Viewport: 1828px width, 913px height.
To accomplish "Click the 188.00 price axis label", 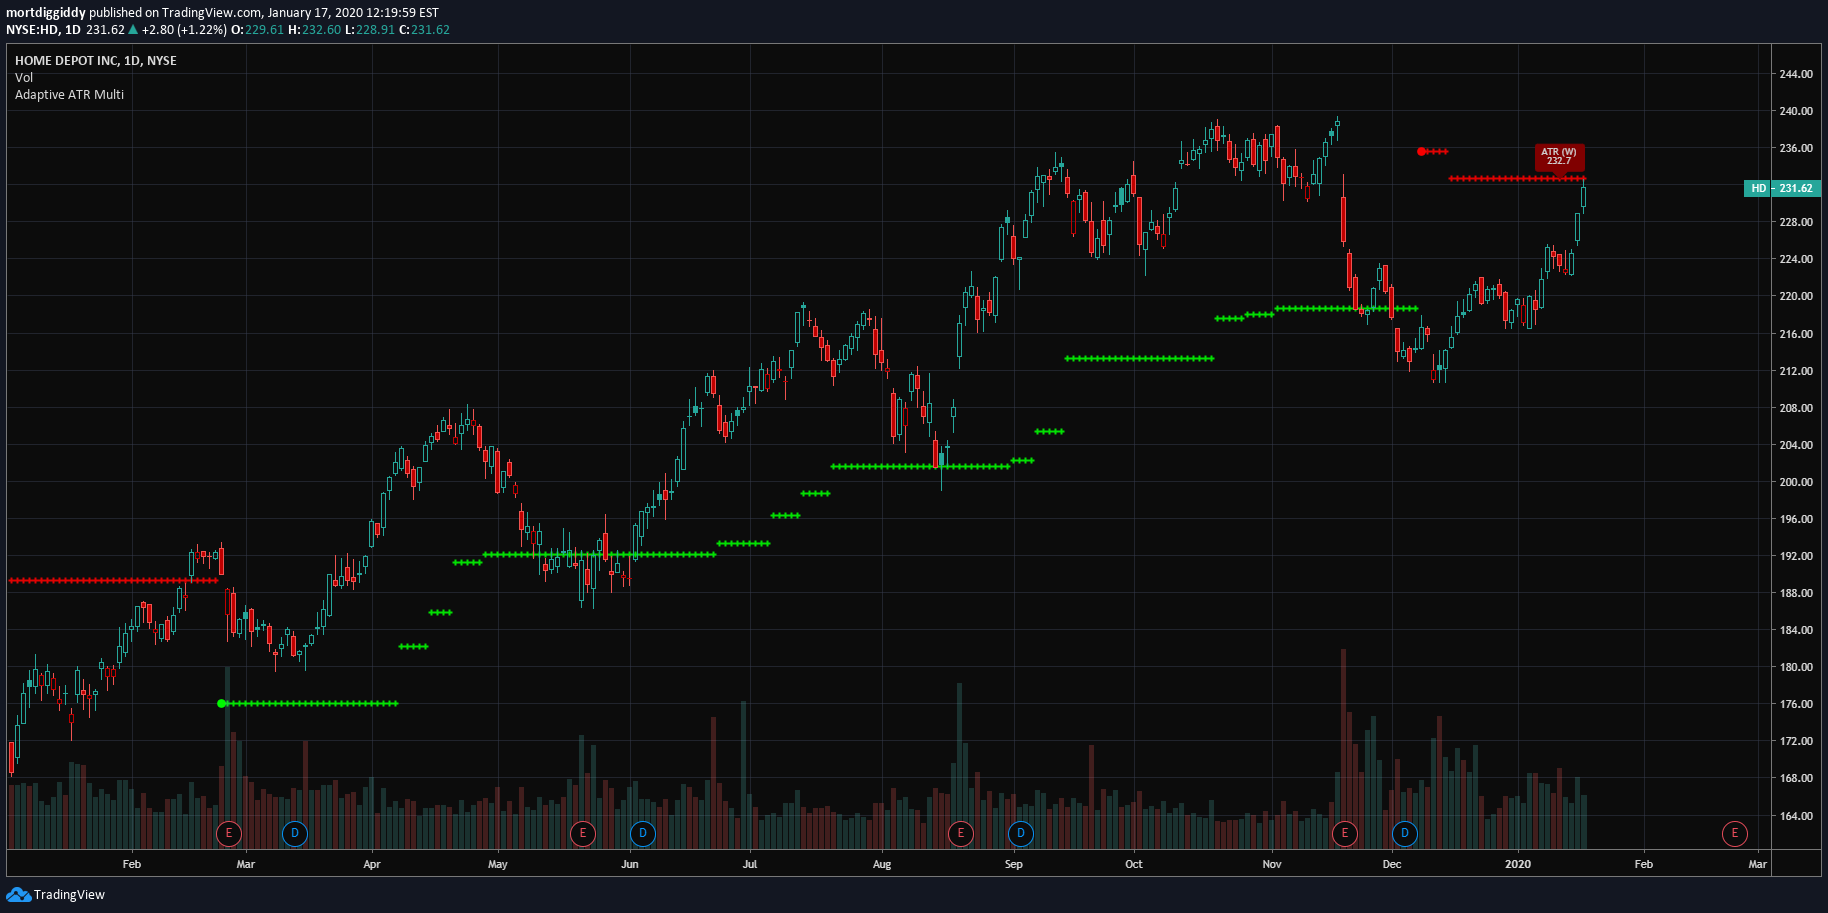I will [1796, 593].
